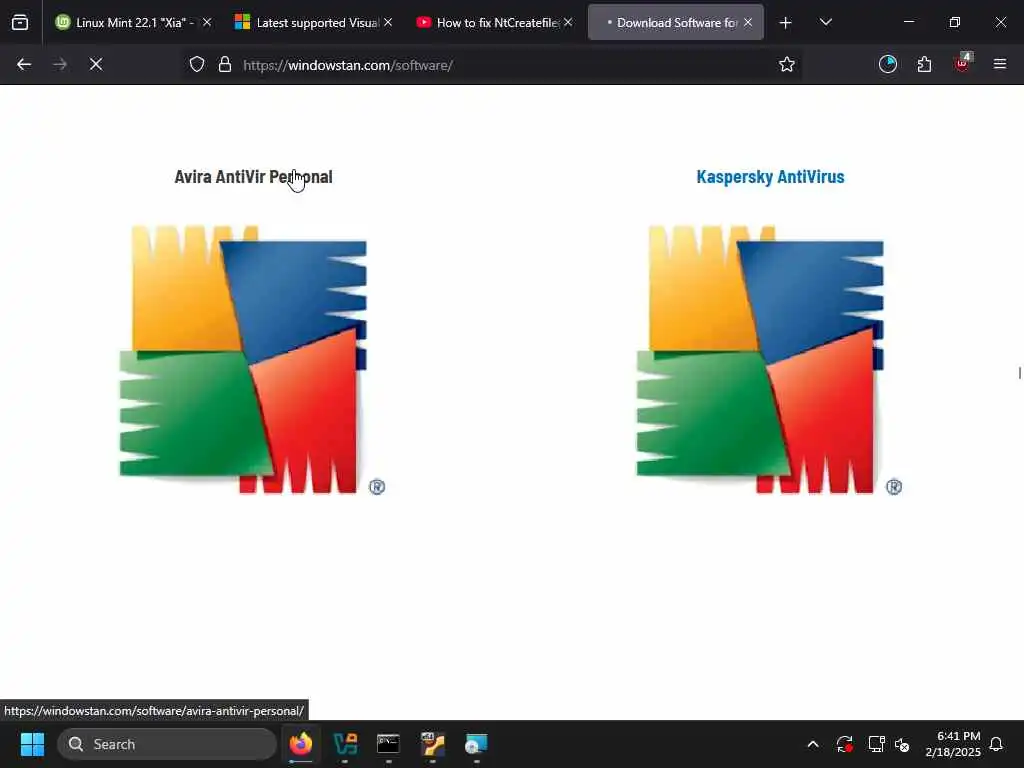Stop loading the page
Viewport: 1024px width, 768px height.
[96, 65]
